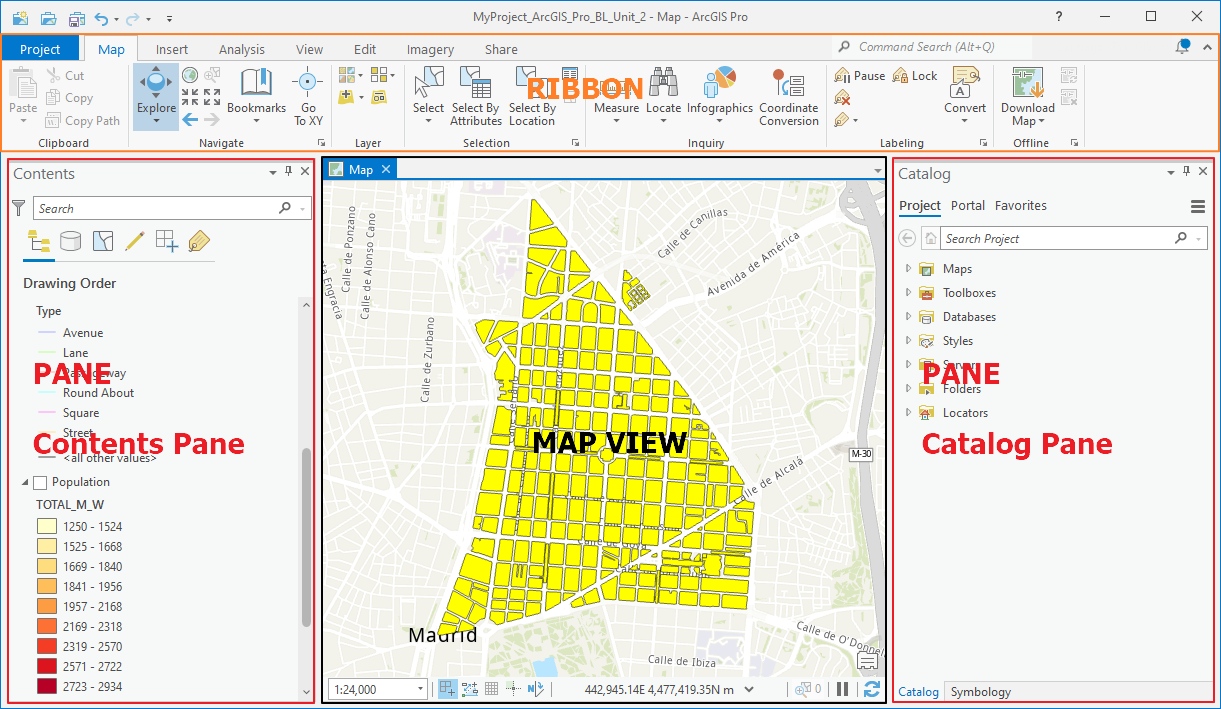Toggle Pause labeling

pyautogui.click(x=860, y=76)
